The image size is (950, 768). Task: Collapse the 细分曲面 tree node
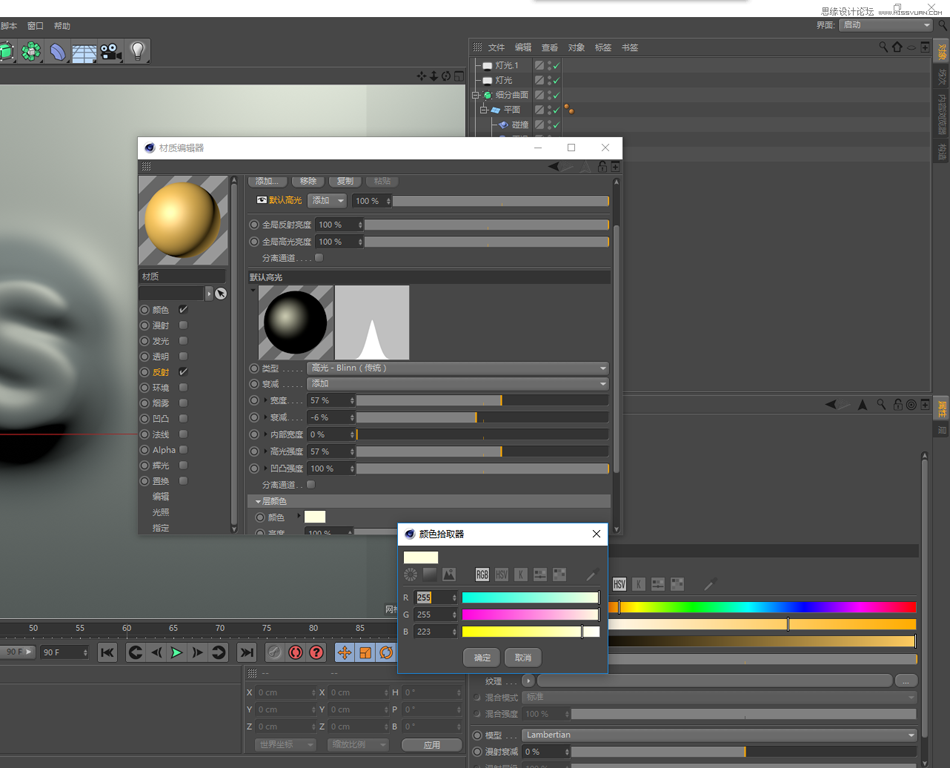click(476, 95)
